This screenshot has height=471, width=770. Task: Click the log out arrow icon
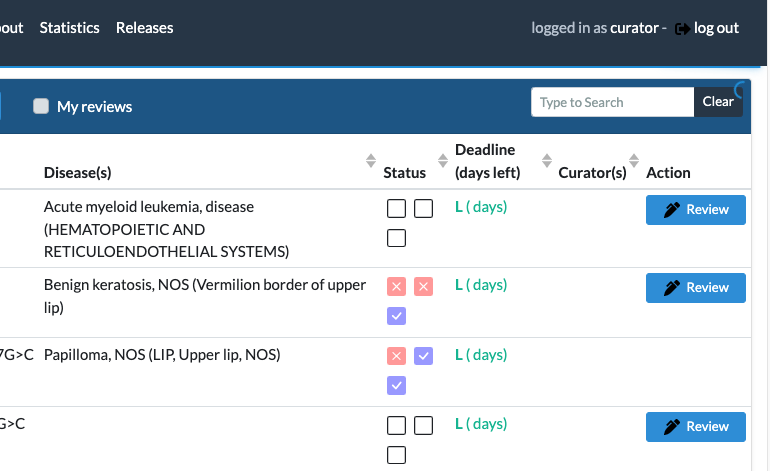pos(683,29)
